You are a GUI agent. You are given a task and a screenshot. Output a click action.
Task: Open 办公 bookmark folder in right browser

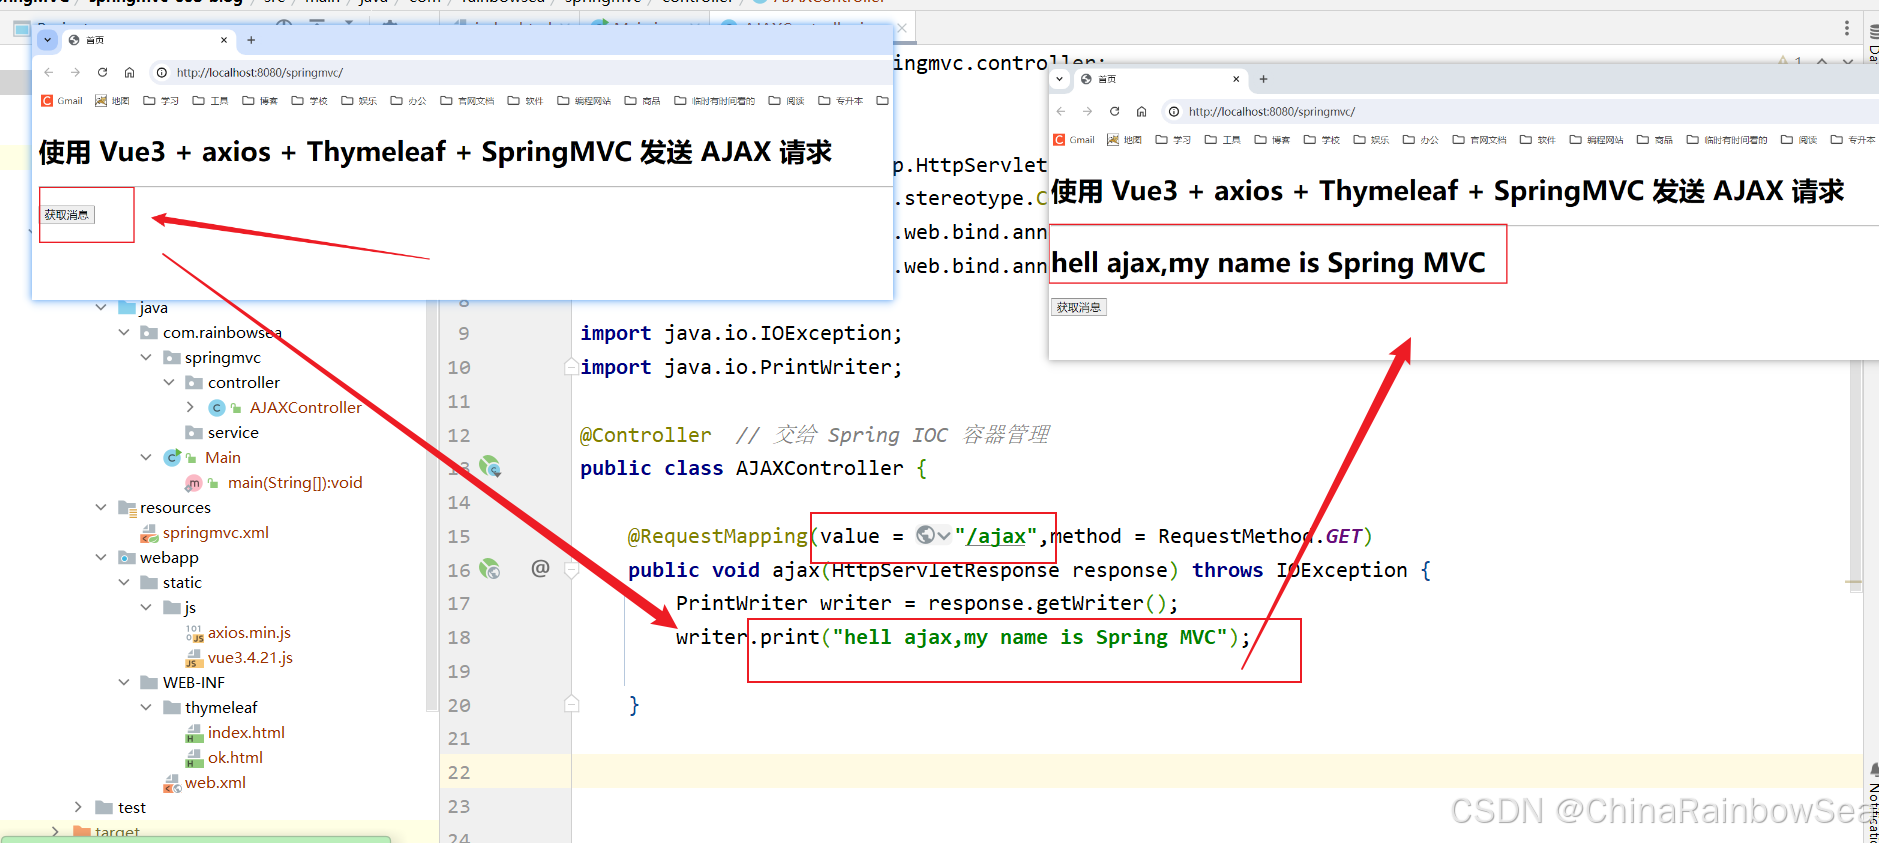pyautogui.click(x=1421, y=140)
